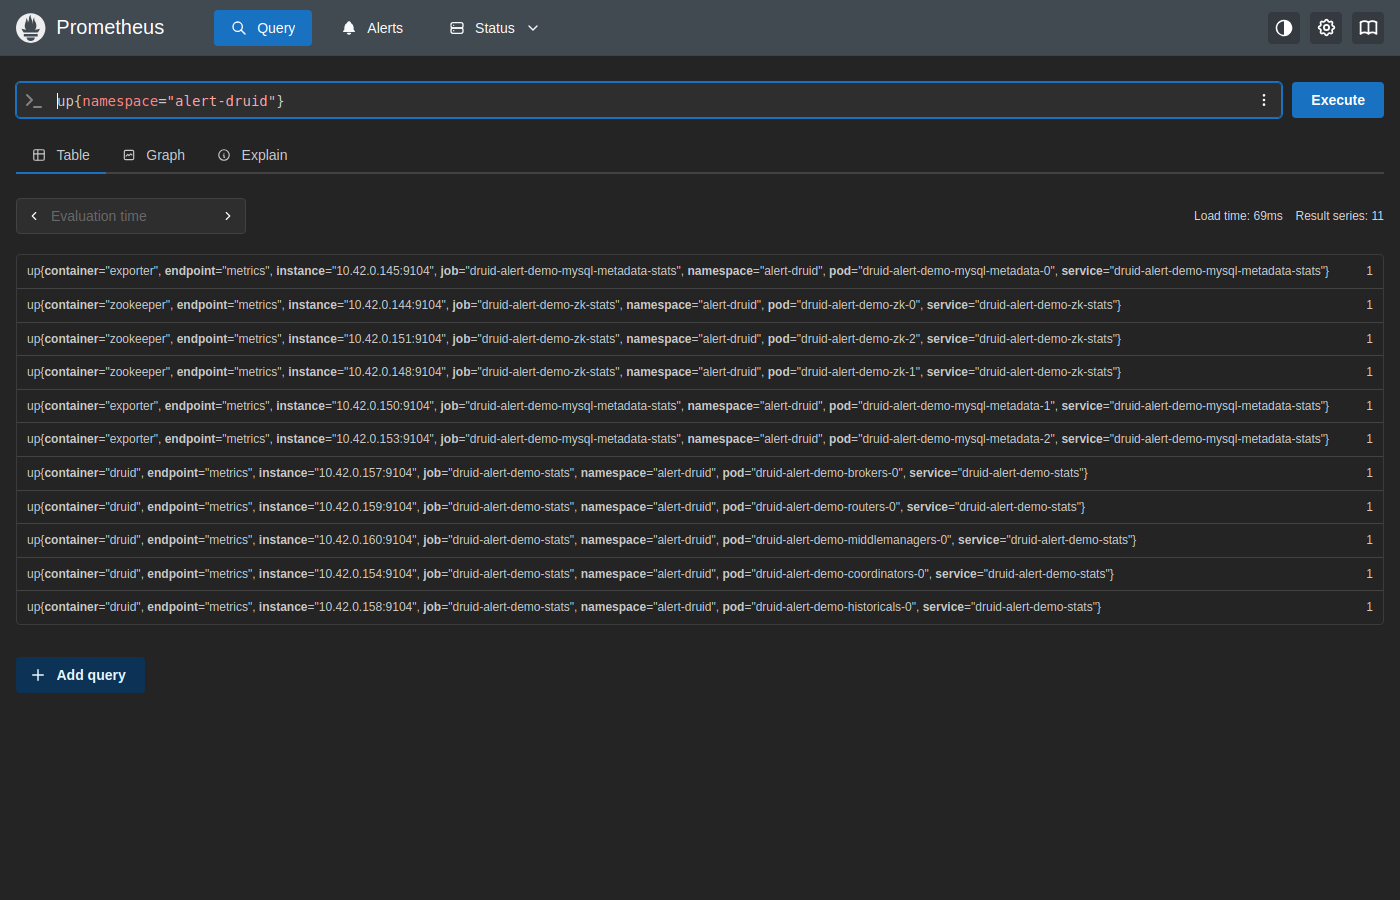The height and width of the screenshot is (900, 1400).
Task: Select row for pod druid-alert-demo-zk-1
Action: pos(700,372)
